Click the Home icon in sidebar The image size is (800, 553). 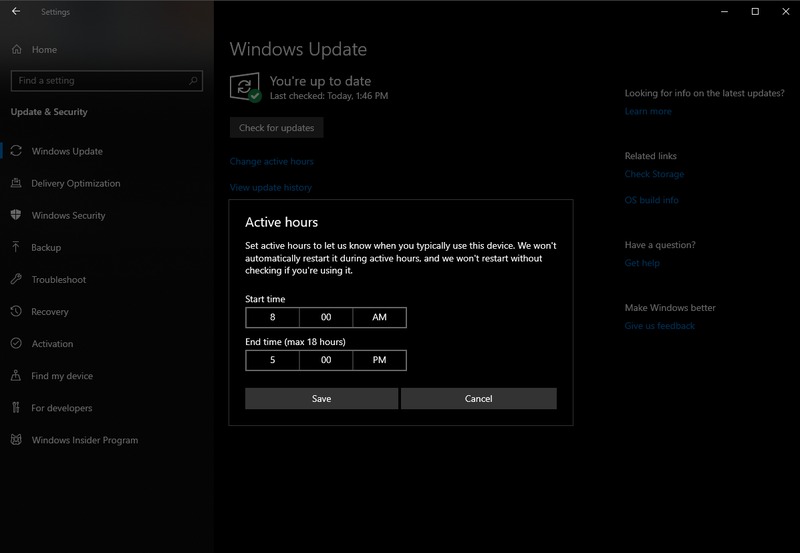[x=17, y=49]
